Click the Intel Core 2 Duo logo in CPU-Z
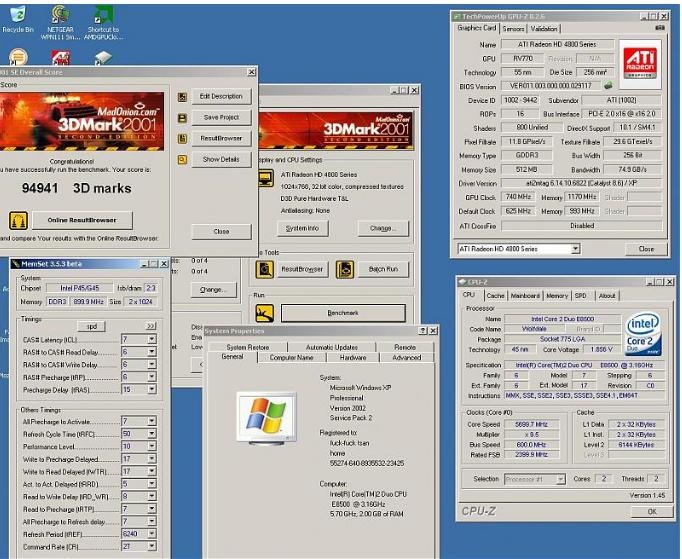This screenshot has height=559, width=682. (x=643, y=333)
